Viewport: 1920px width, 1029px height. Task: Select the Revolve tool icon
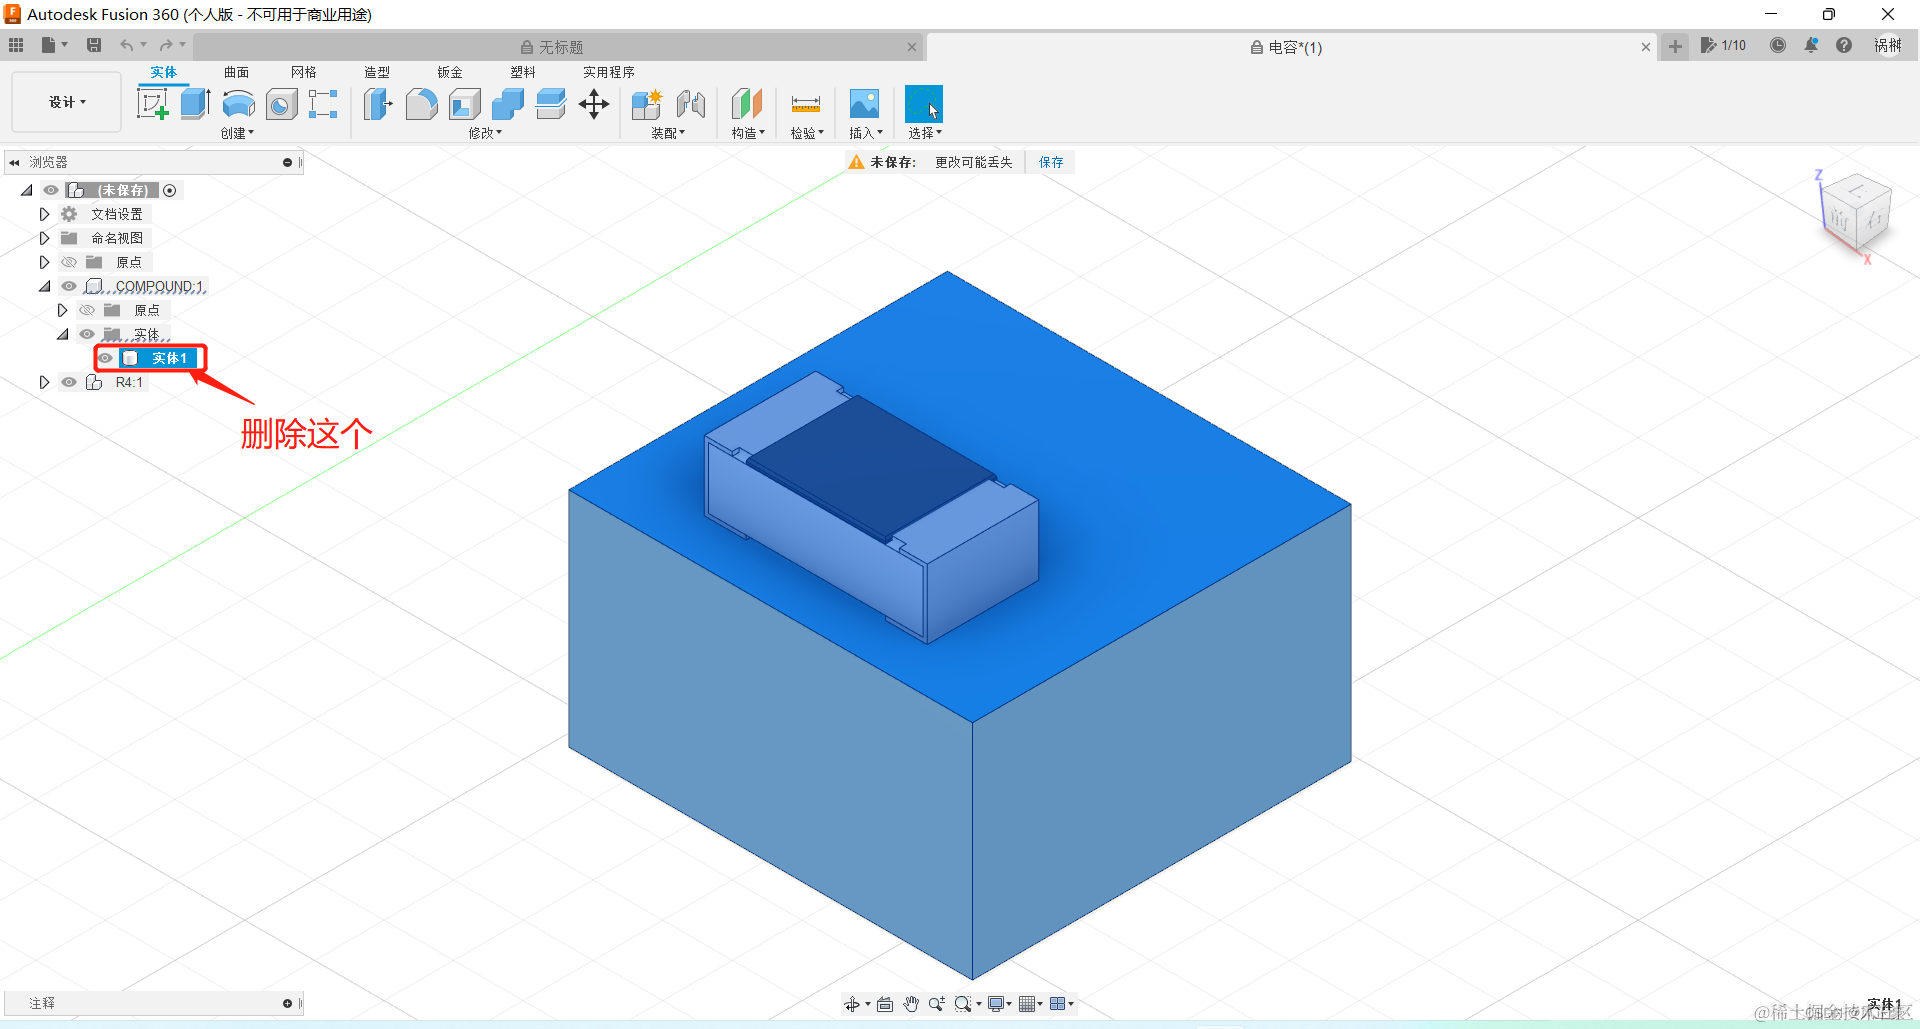pyautogui.click(x=239, y=104)
